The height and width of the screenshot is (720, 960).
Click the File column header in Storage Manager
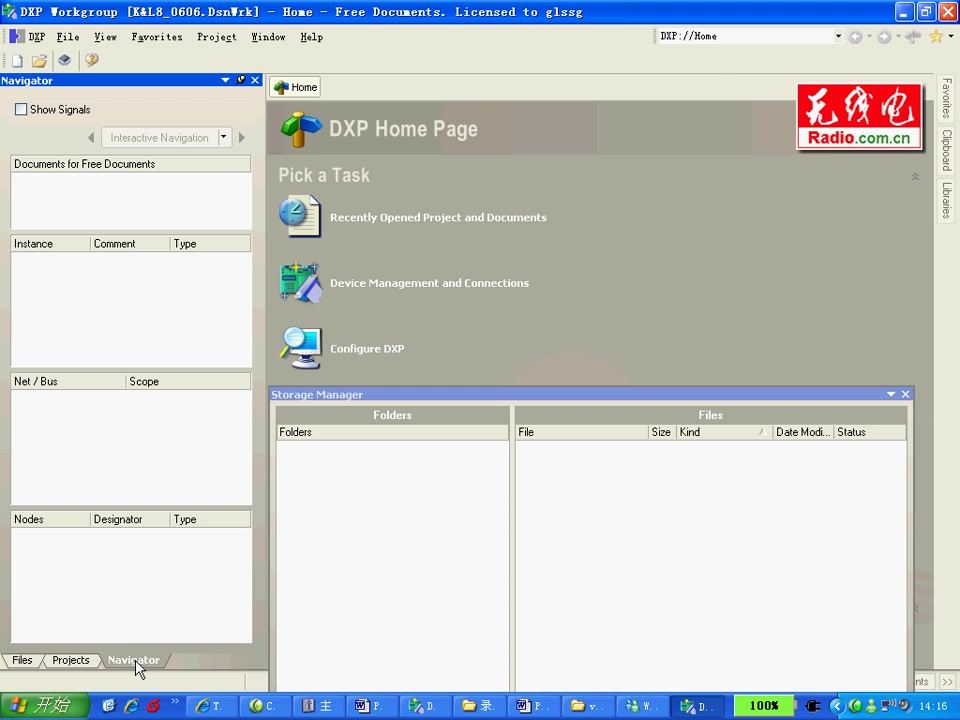pos(582,432)
